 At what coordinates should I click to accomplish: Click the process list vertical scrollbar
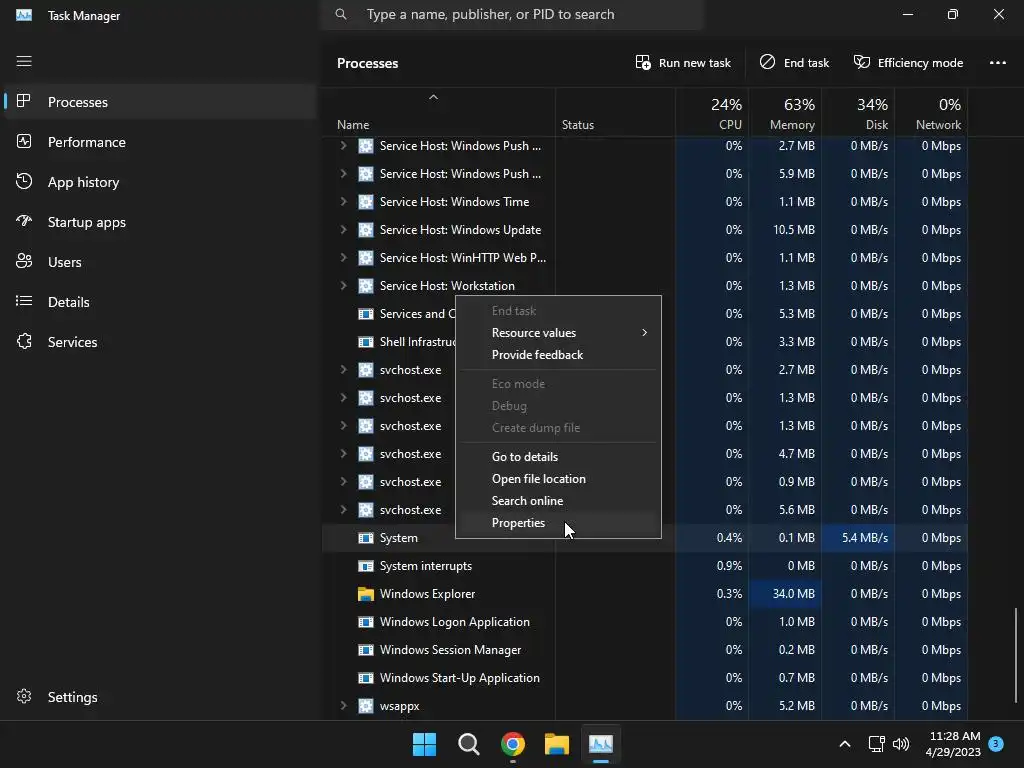tap(1016, 655)
